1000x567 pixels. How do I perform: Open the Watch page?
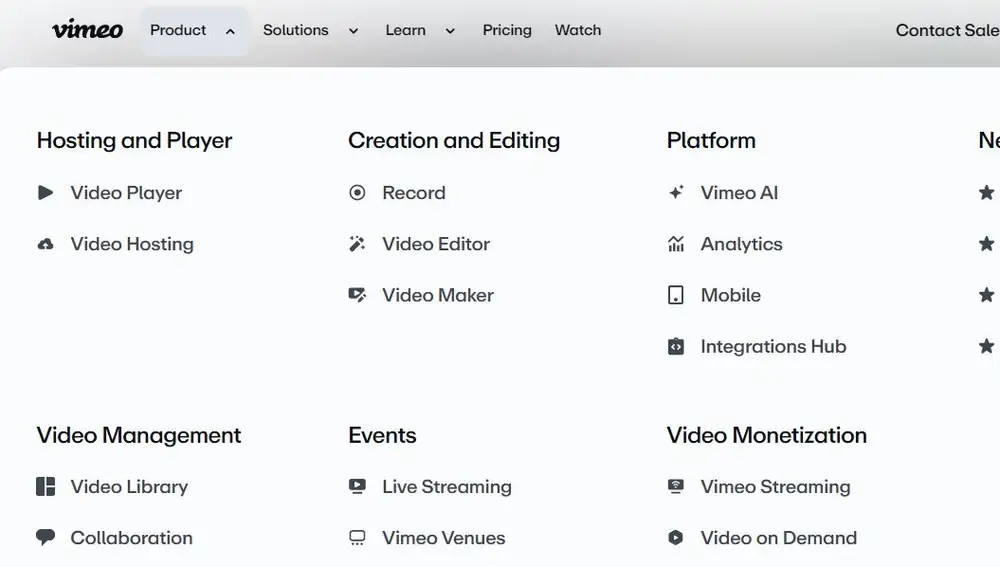pyautogui.click(x=578, y=30)
